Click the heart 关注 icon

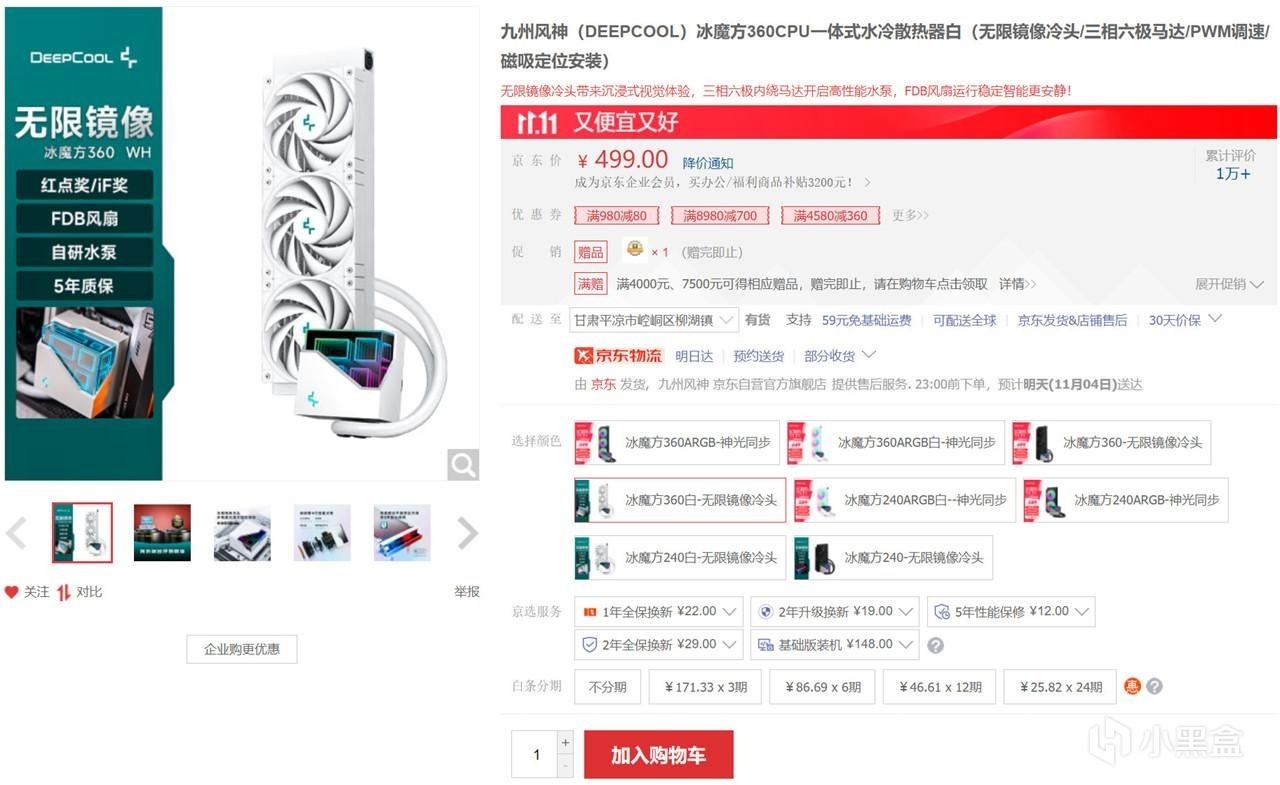(12, 592)
